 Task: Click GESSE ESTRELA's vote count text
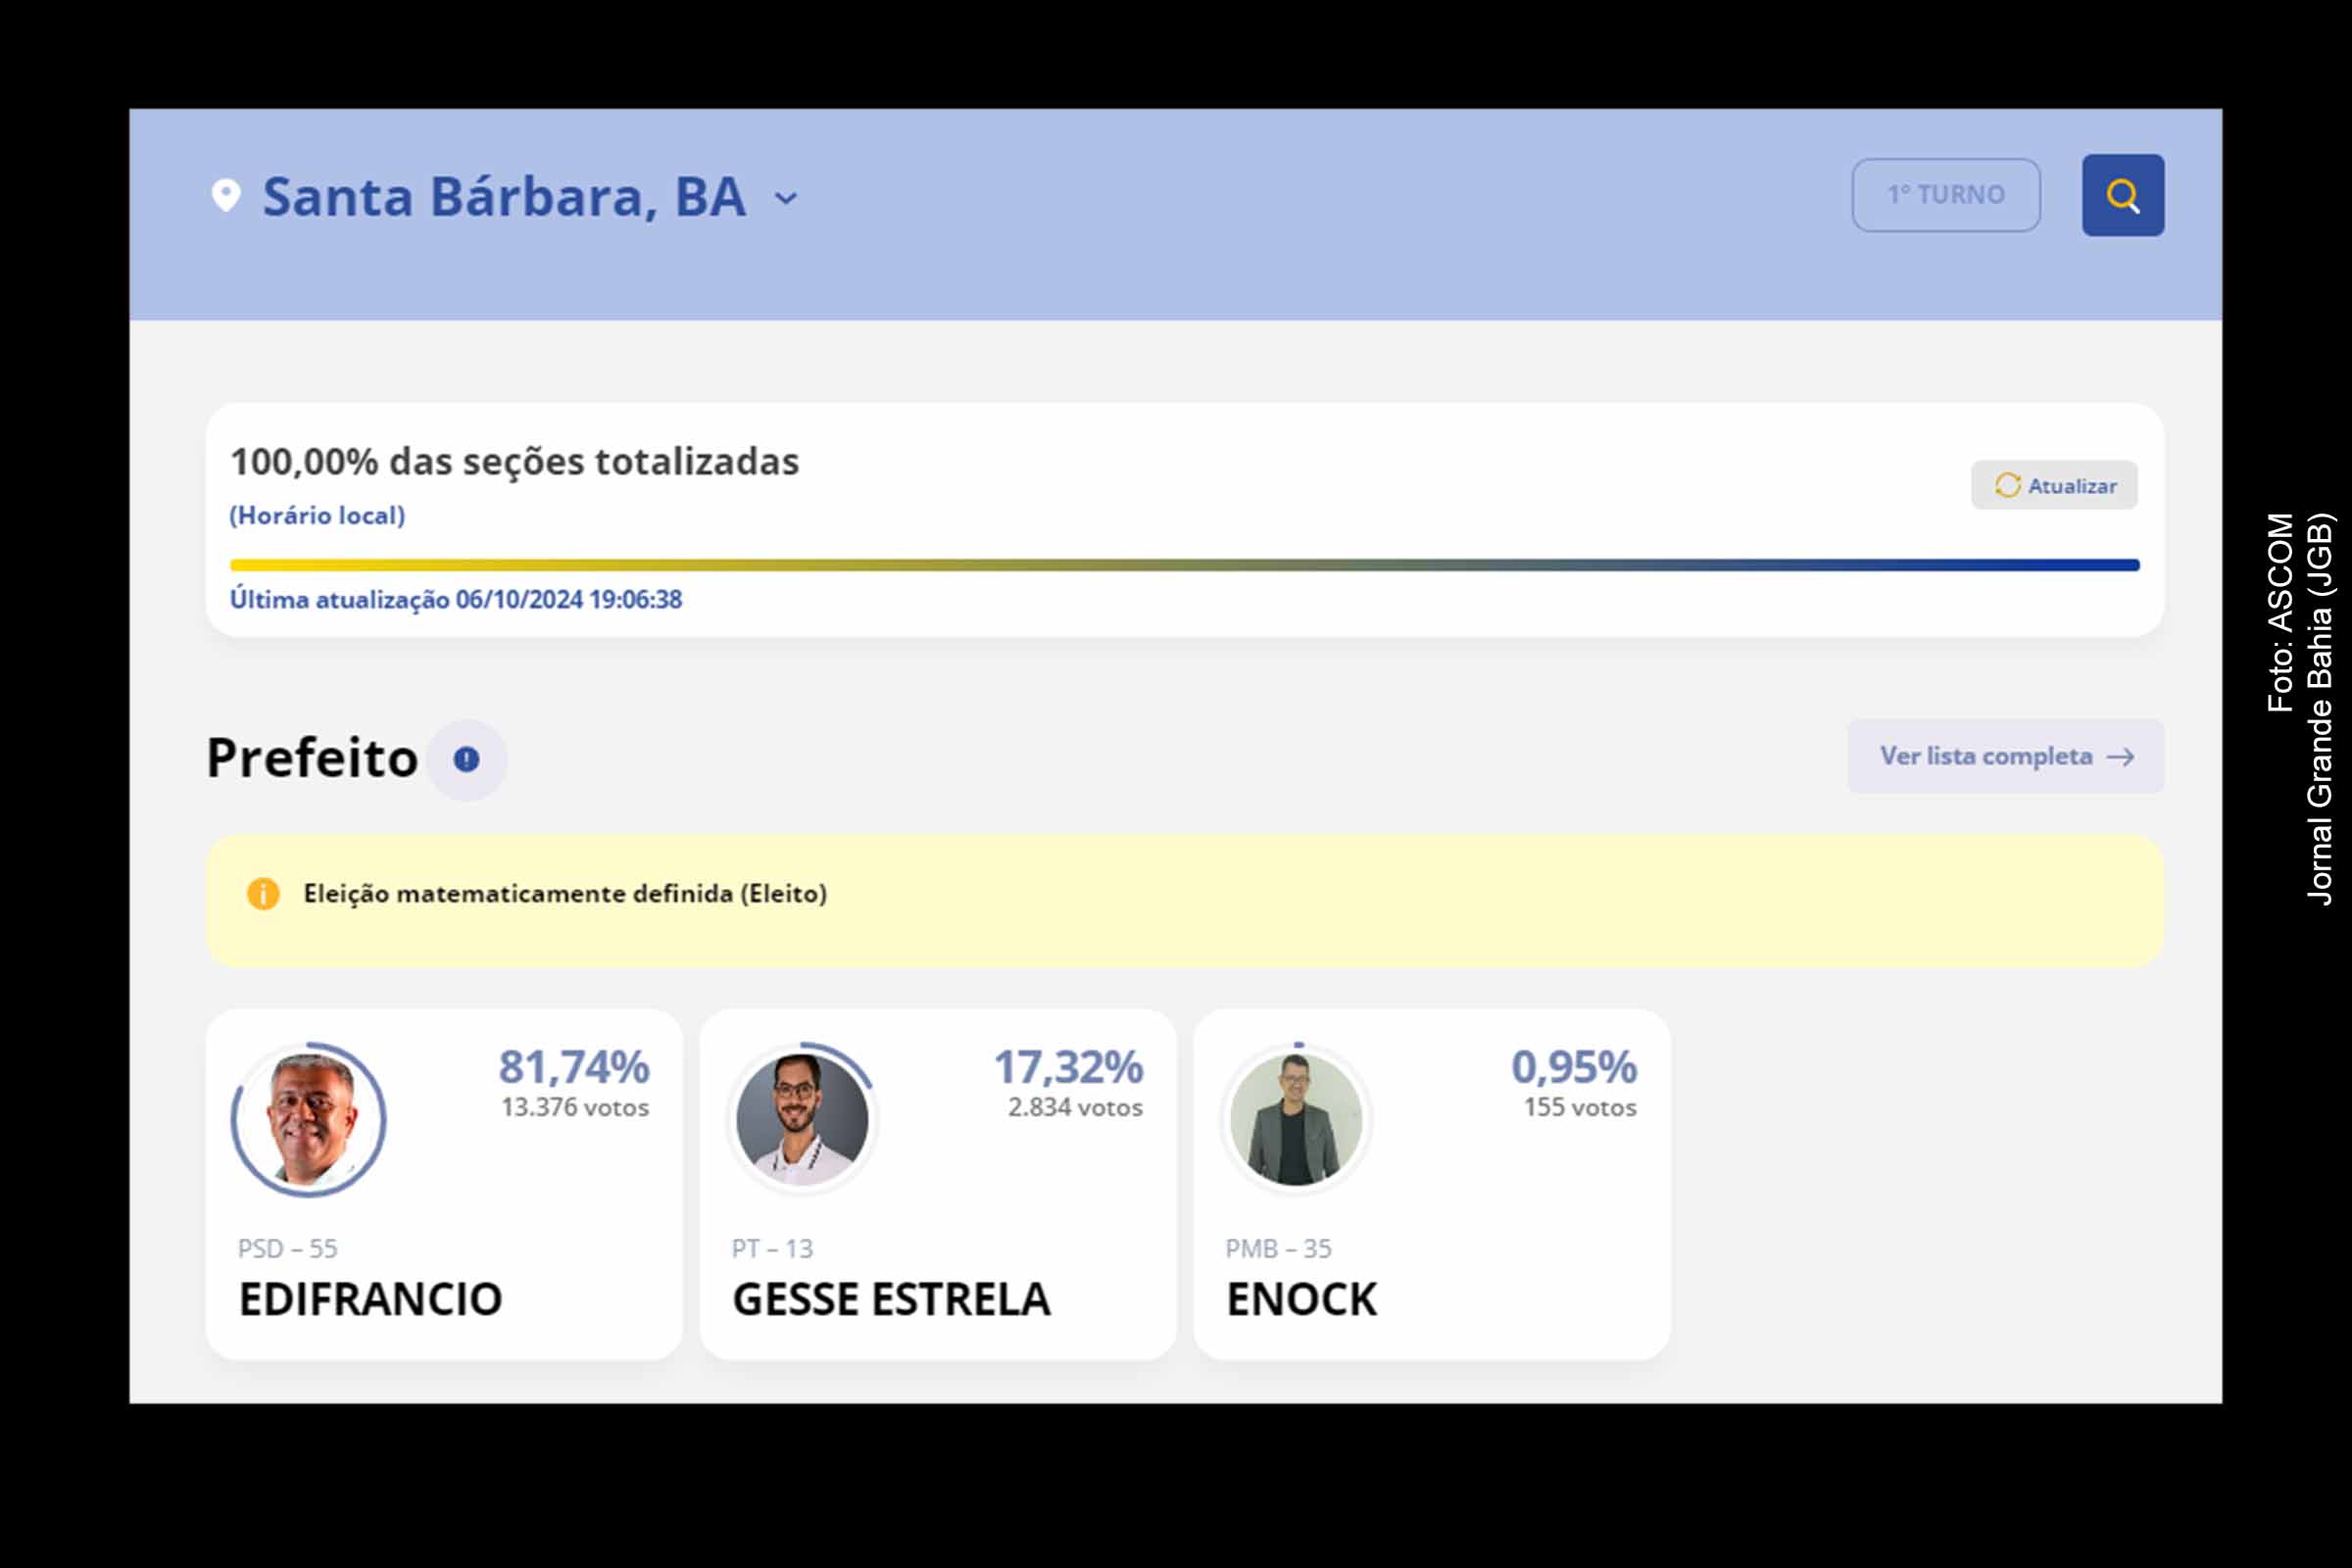(1074, 1107)
